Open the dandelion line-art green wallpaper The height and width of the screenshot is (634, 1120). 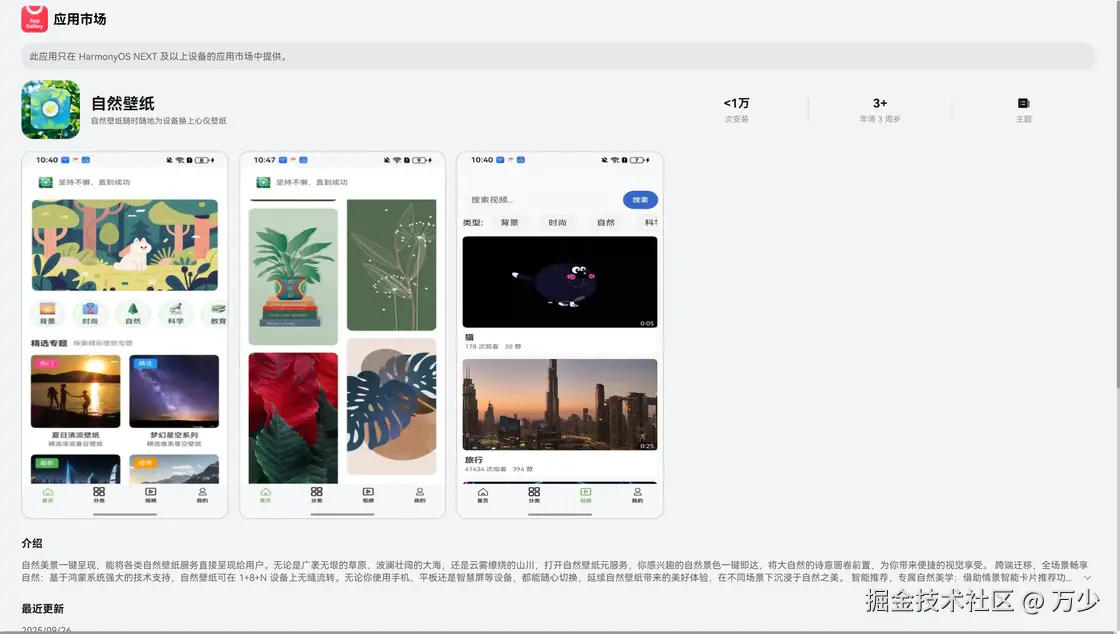coord(391,265)
